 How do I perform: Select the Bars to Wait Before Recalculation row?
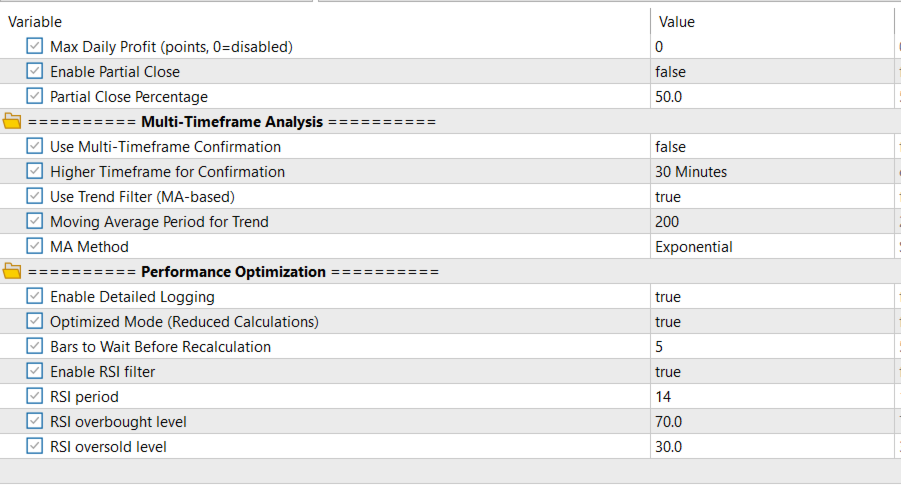pyautogui.click(x=160, y=347)
